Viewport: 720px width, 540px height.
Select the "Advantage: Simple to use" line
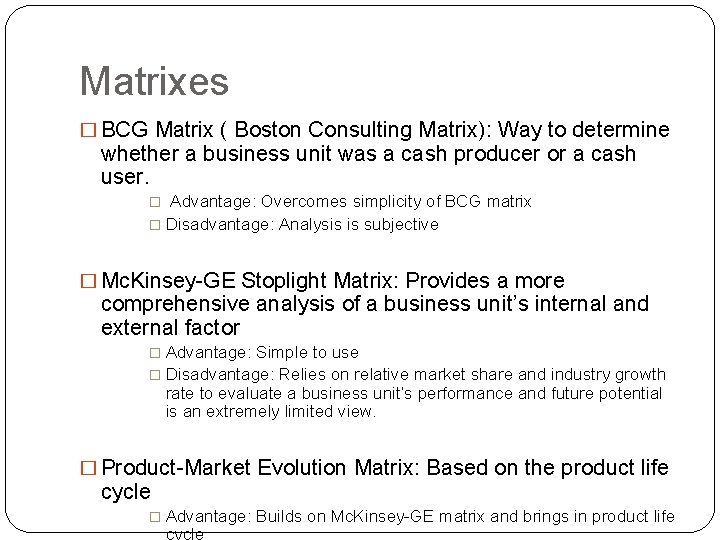pyautogui.click(x=262, y=353)
